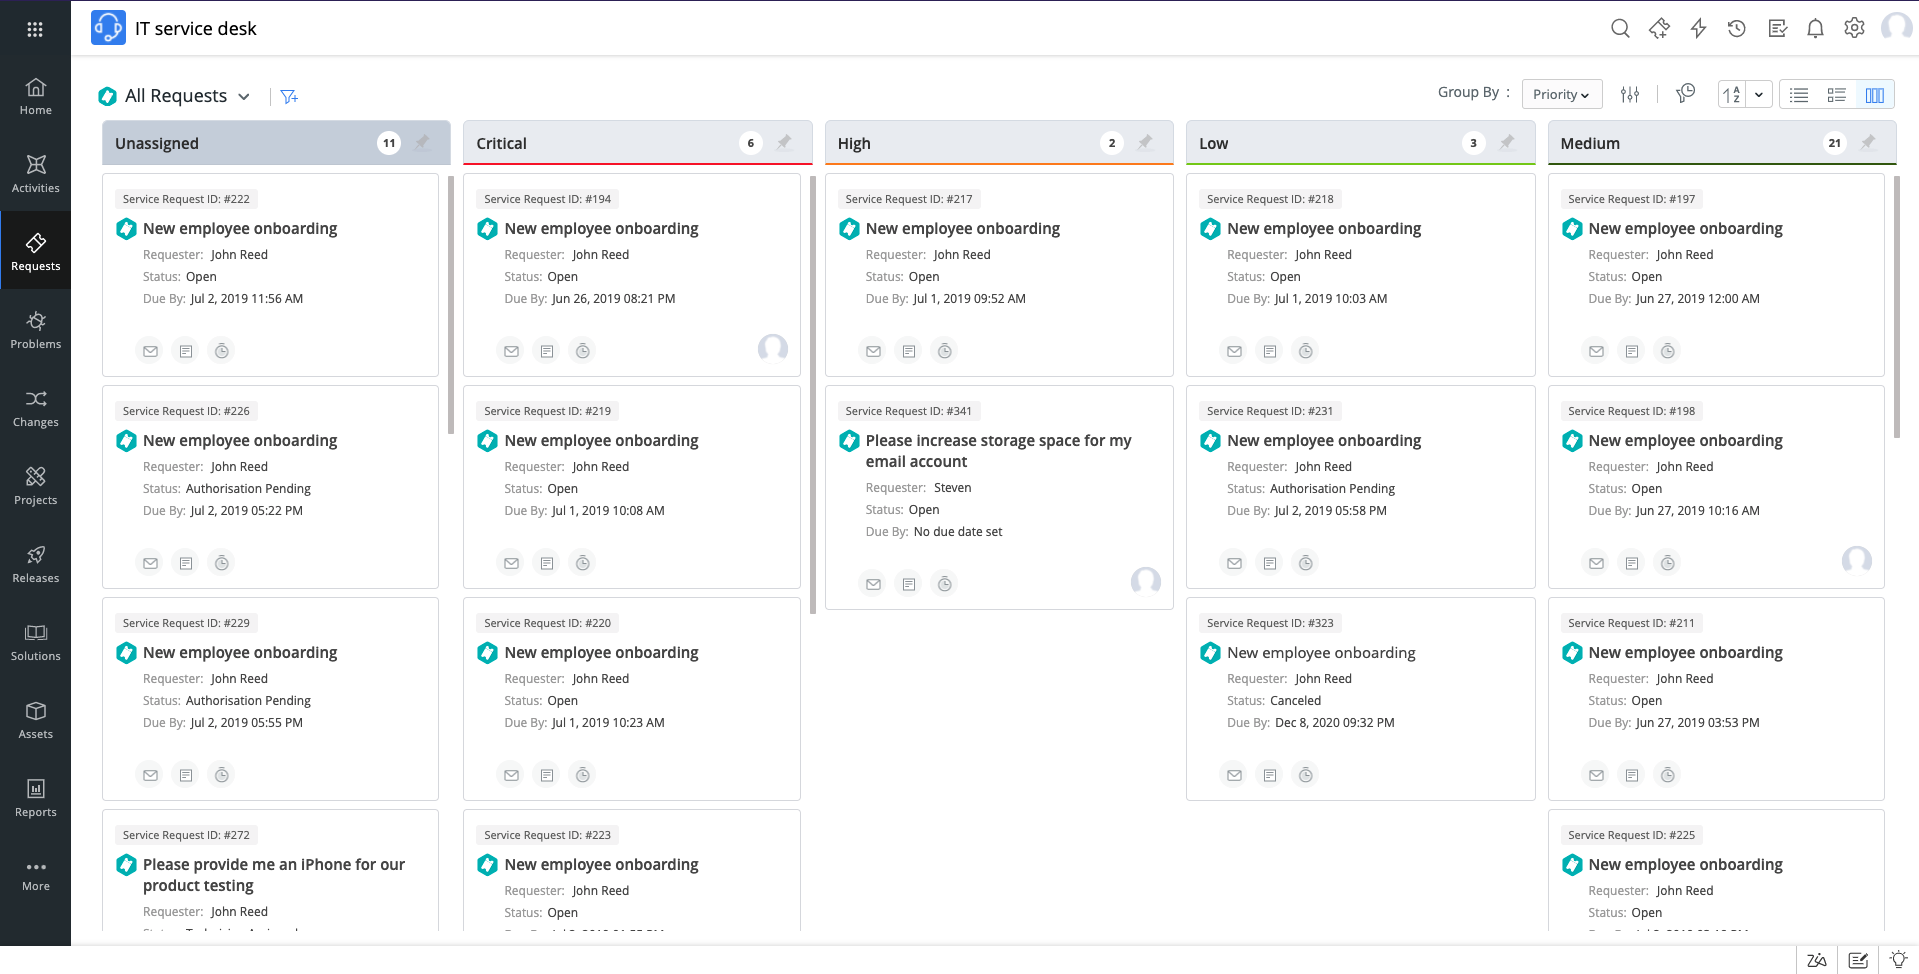Viewport: 1919px width, 974px height.
Task: Click notes icon on request #231
Action: [x=1270, y=563]
